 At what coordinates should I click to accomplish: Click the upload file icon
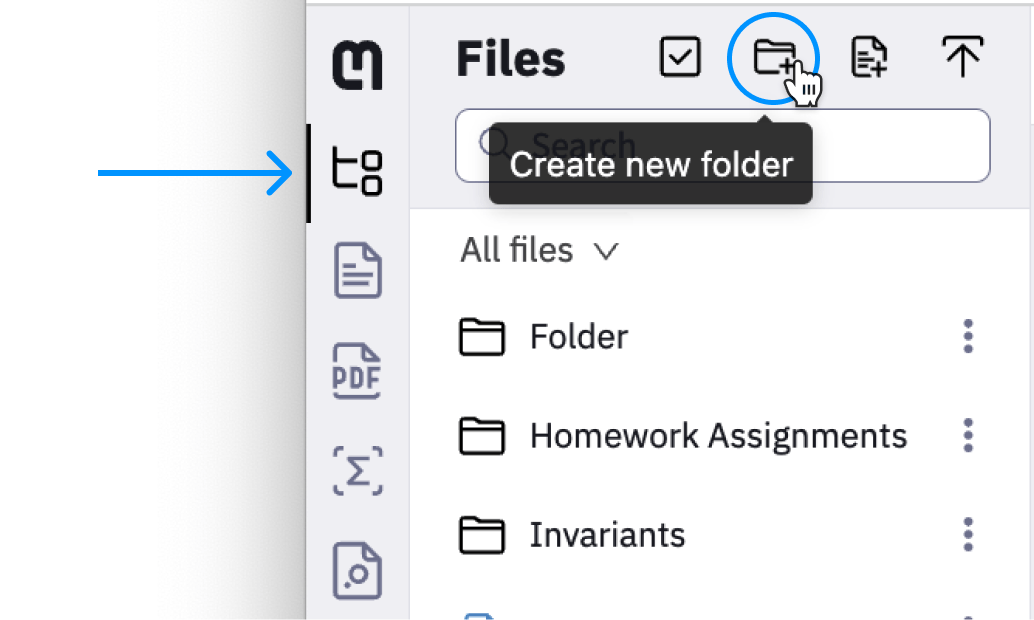tap(962, 57)
